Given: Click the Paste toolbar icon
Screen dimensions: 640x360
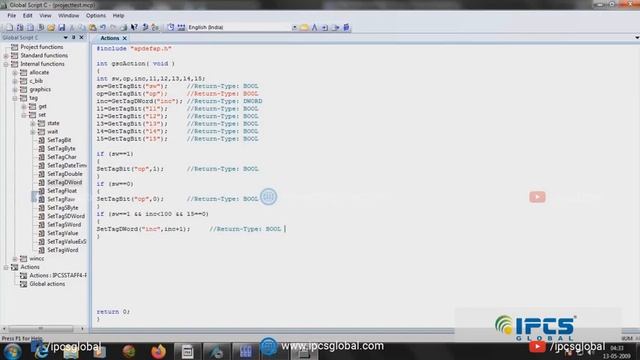Looking at the screenshot, I should pyautogui.click(x=93, y=27).
